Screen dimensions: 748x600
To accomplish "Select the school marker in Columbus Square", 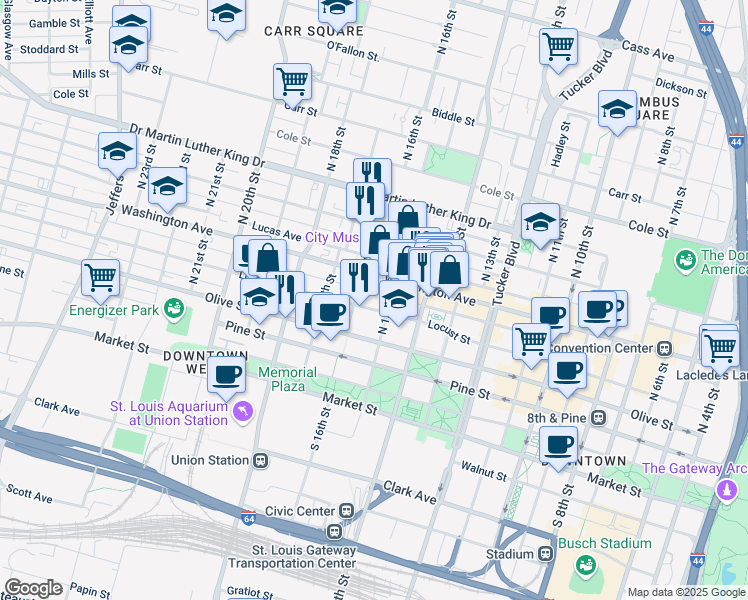I will (617, 110).
